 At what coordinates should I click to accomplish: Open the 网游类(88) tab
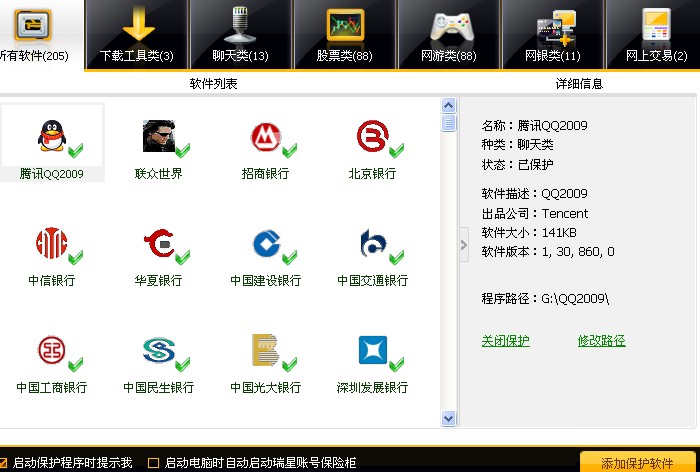[449, 35]
